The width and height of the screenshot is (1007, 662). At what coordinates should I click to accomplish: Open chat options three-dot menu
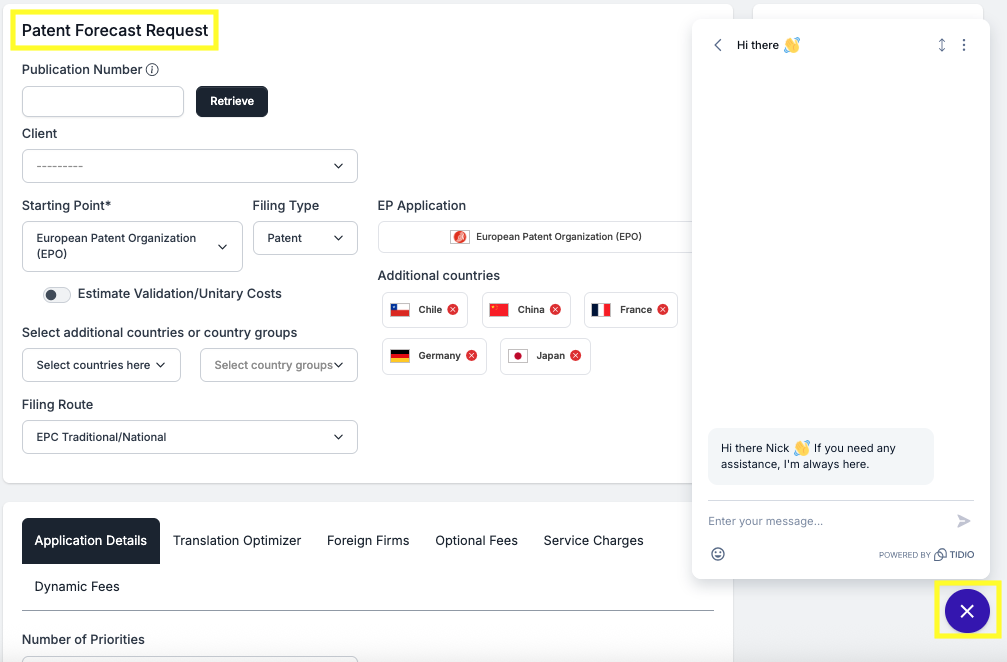(964, 45)
